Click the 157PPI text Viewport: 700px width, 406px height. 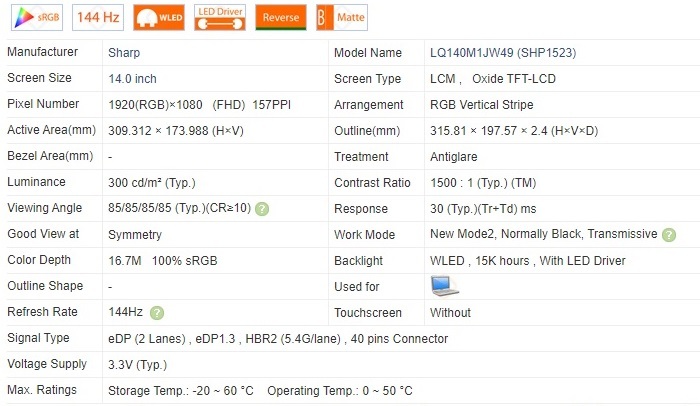coord(271,105)
